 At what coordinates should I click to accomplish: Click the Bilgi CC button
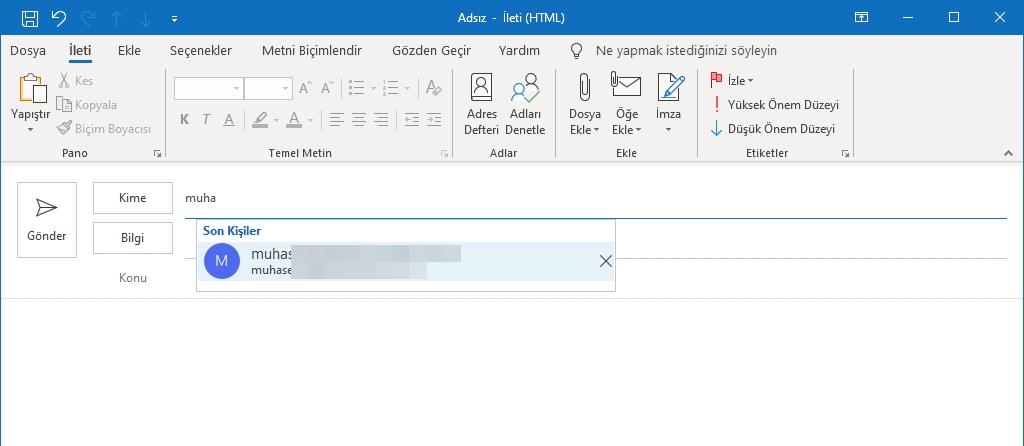pyautogui.click(x=132, y=238)
